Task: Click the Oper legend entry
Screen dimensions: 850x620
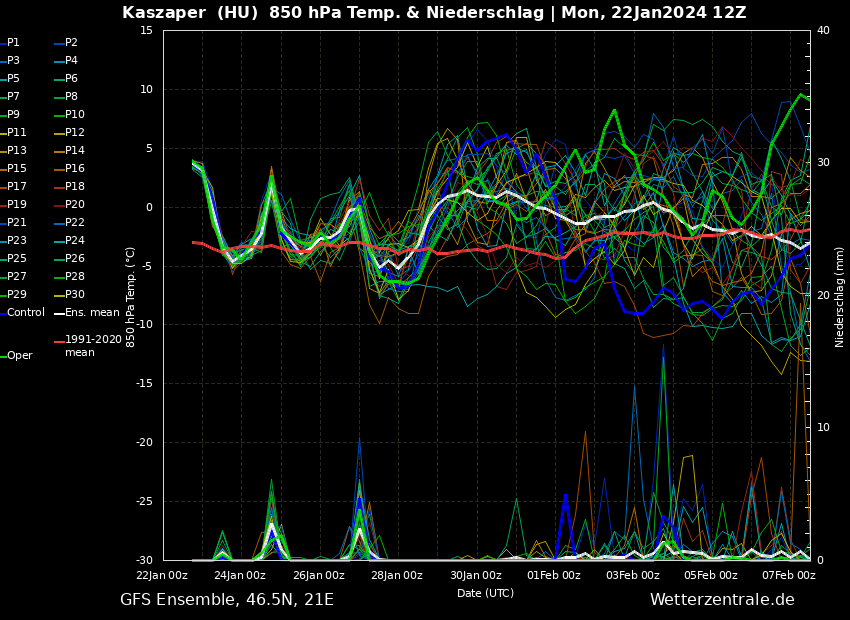Action: tap(19, 356)
